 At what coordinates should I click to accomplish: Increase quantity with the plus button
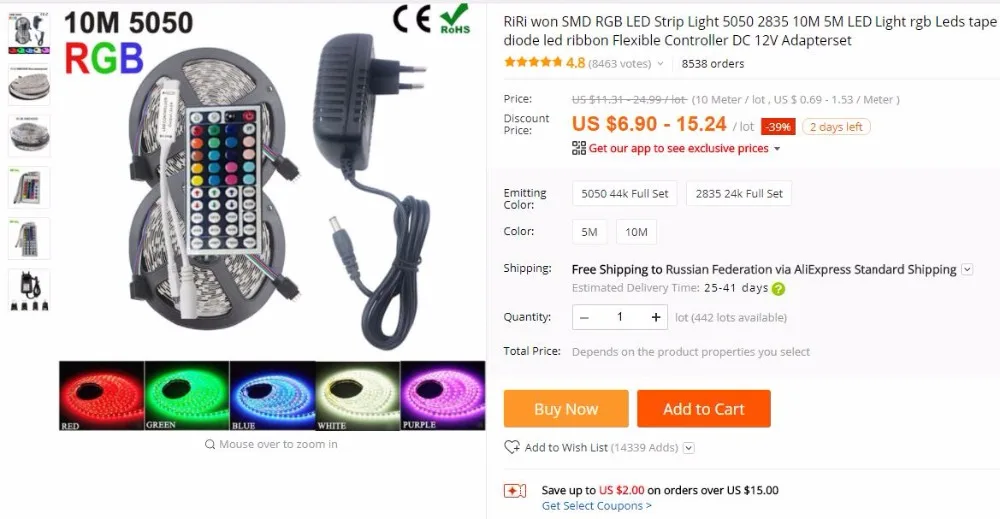(656, 317)
